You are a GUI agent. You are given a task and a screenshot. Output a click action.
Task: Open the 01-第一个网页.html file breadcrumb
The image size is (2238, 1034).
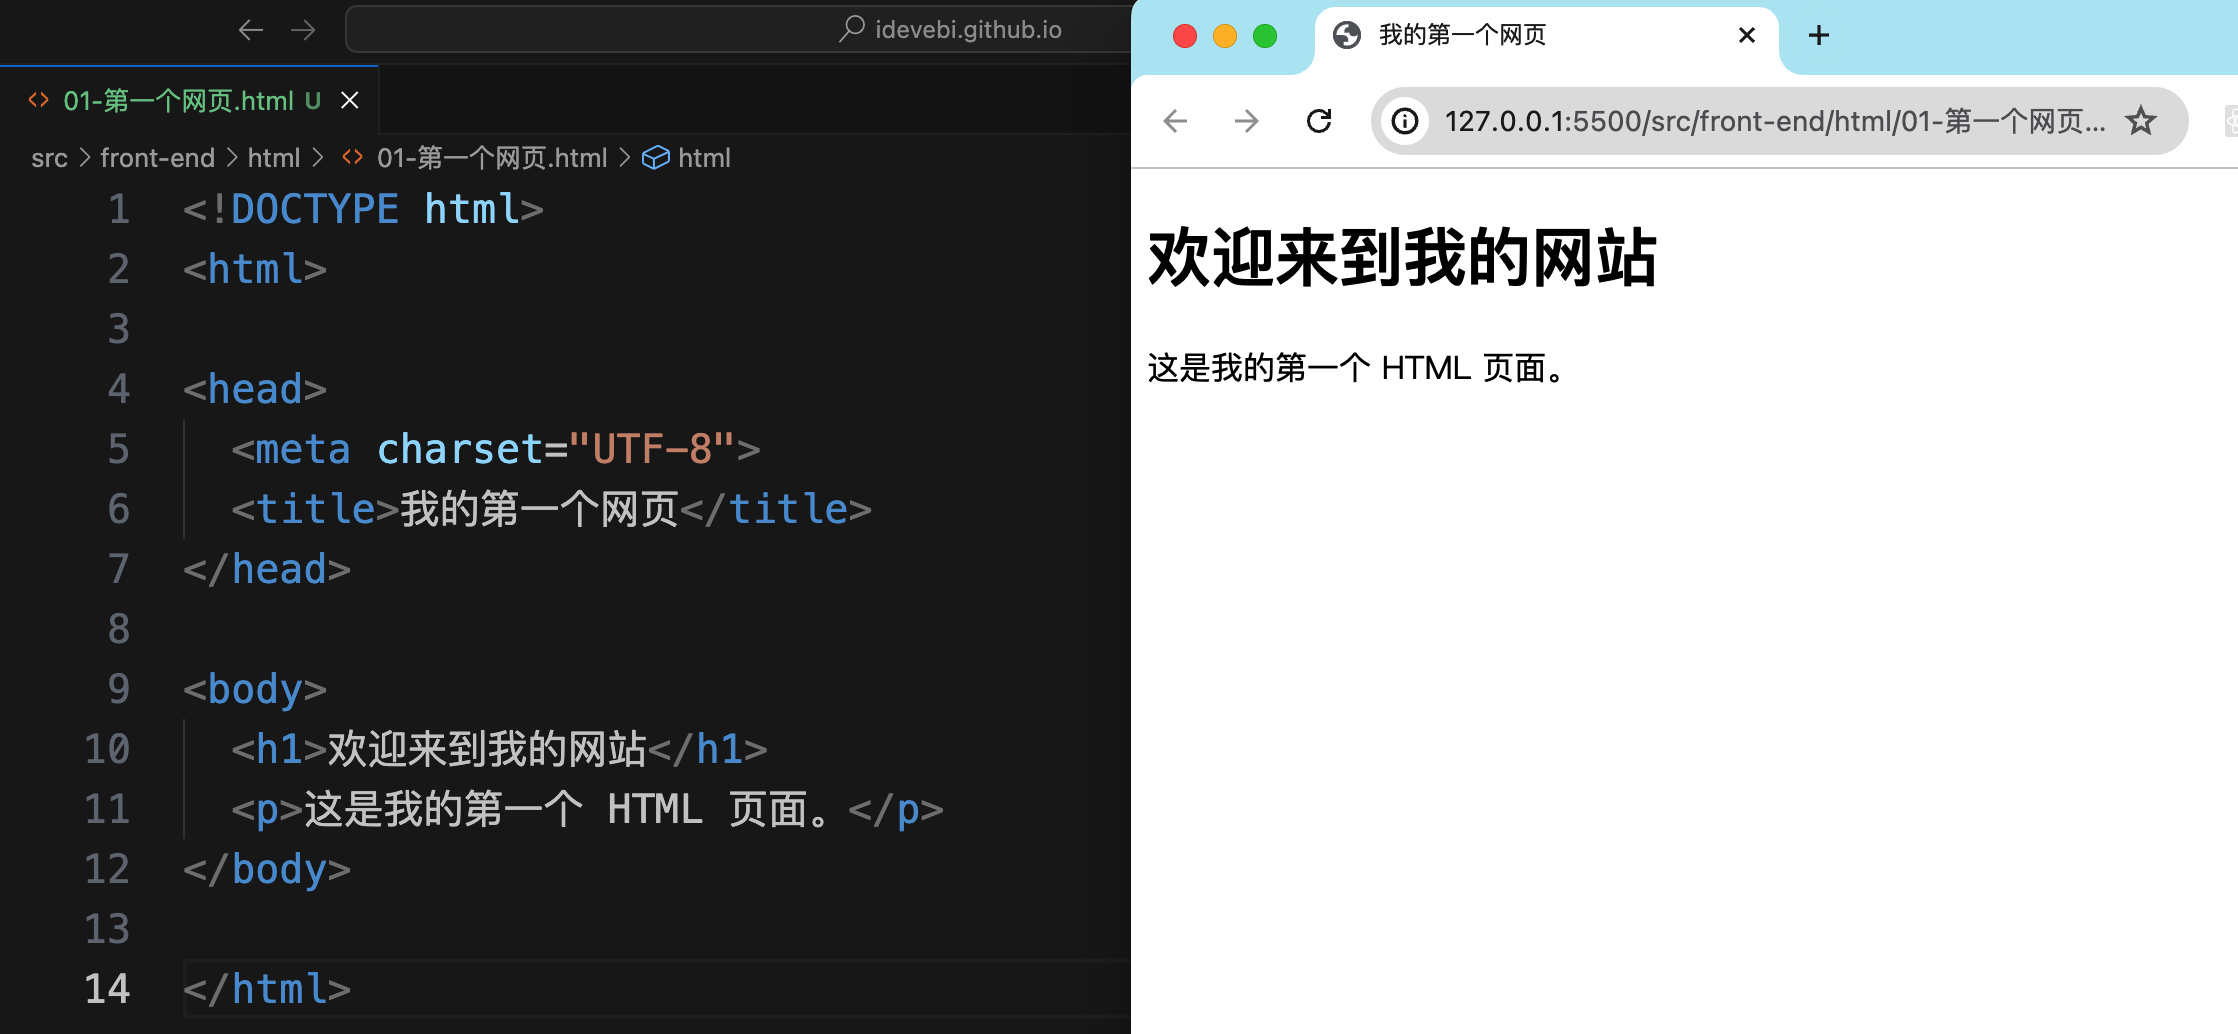tap(491, 158)
